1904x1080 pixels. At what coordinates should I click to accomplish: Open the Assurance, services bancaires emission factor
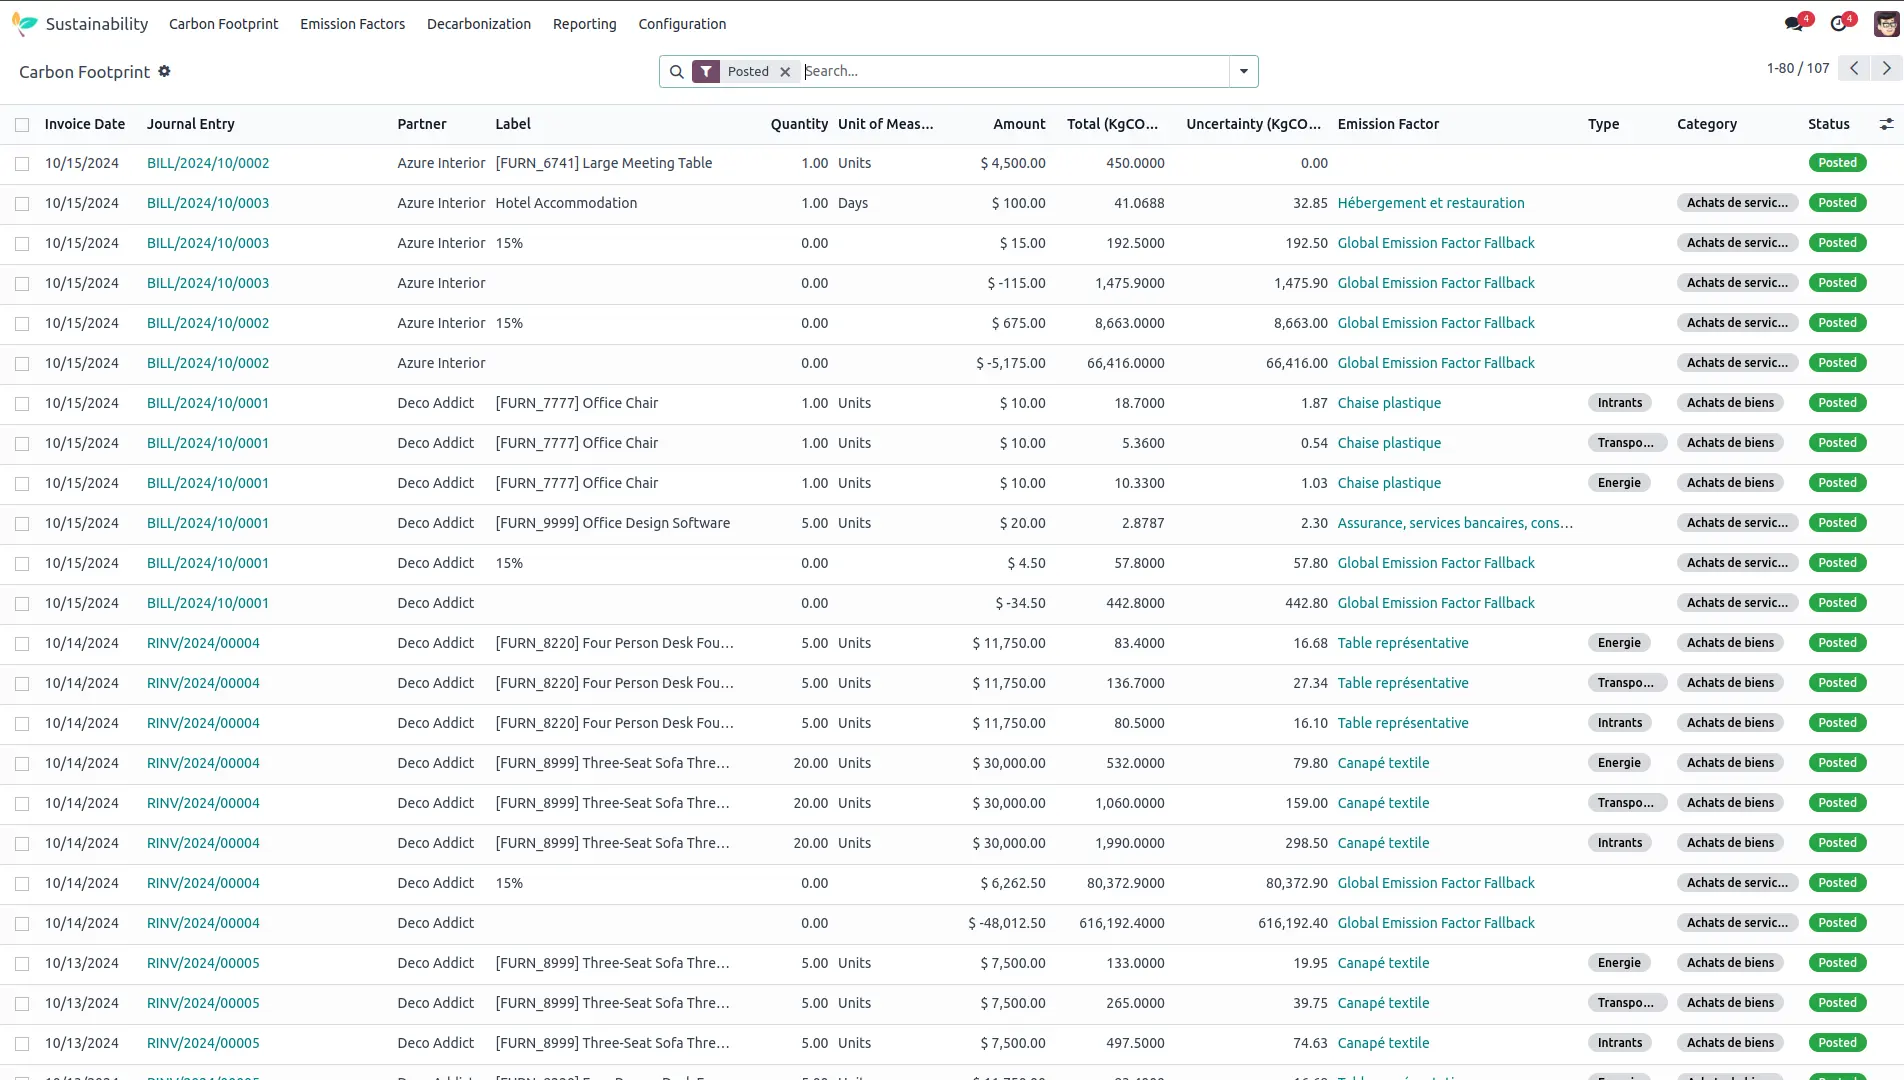click(x=1455, y=523)
